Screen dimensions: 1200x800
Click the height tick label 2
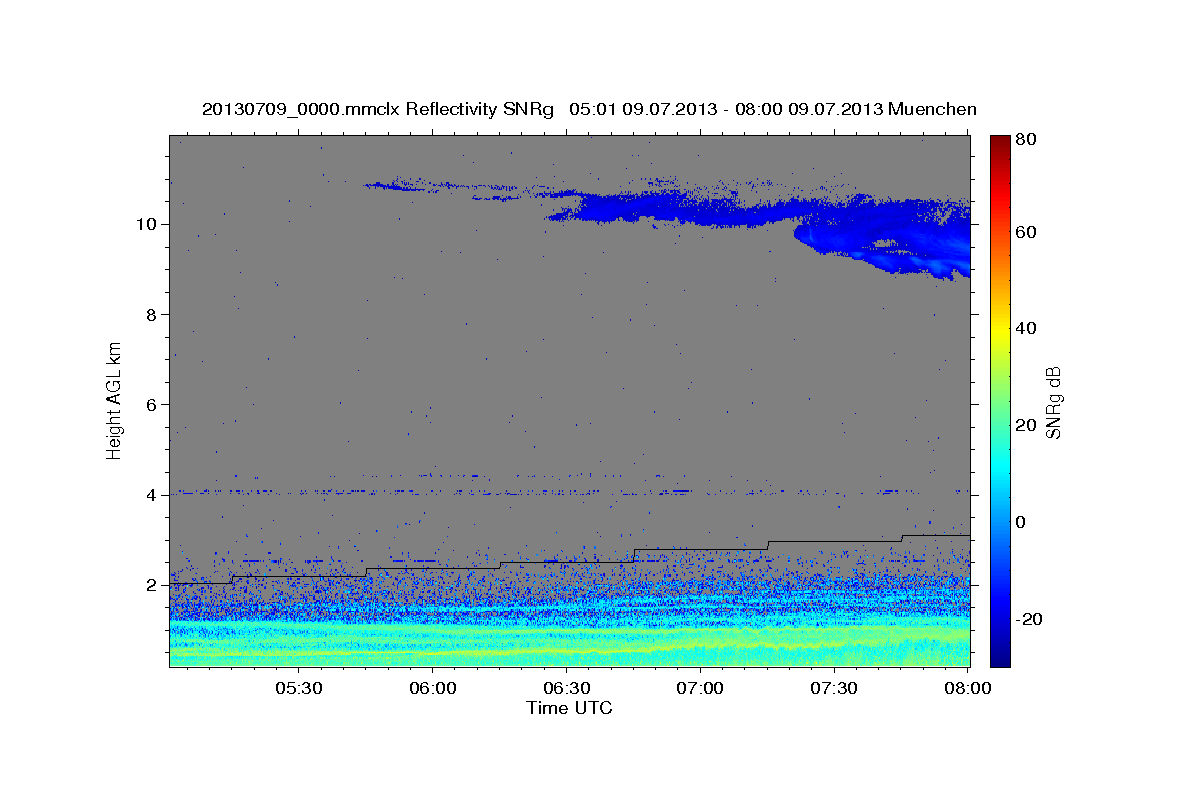(x=153, y=585)
